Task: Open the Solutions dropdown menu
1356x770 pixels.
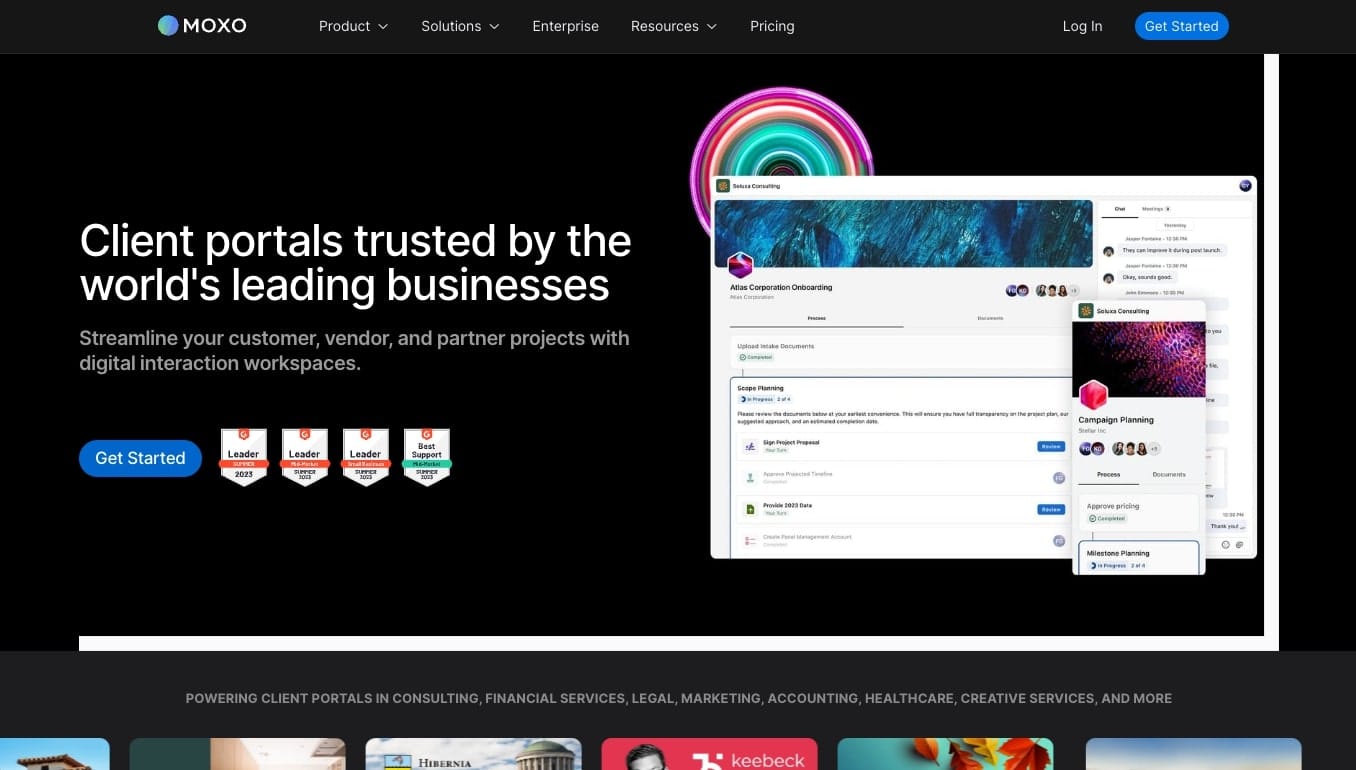Action: coord(460,26)
